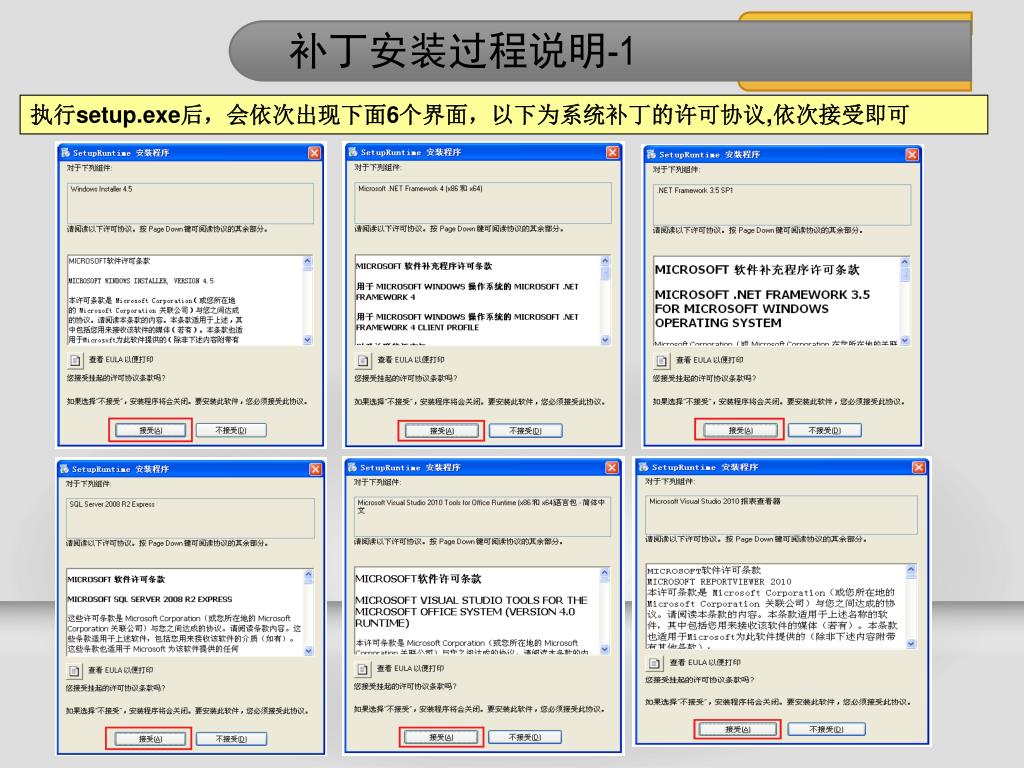Click scrollbar up arrow in SQL Server 2008 license text
Screen dimensions: 1024x768
pyautogui.click(x=309, y=575)
